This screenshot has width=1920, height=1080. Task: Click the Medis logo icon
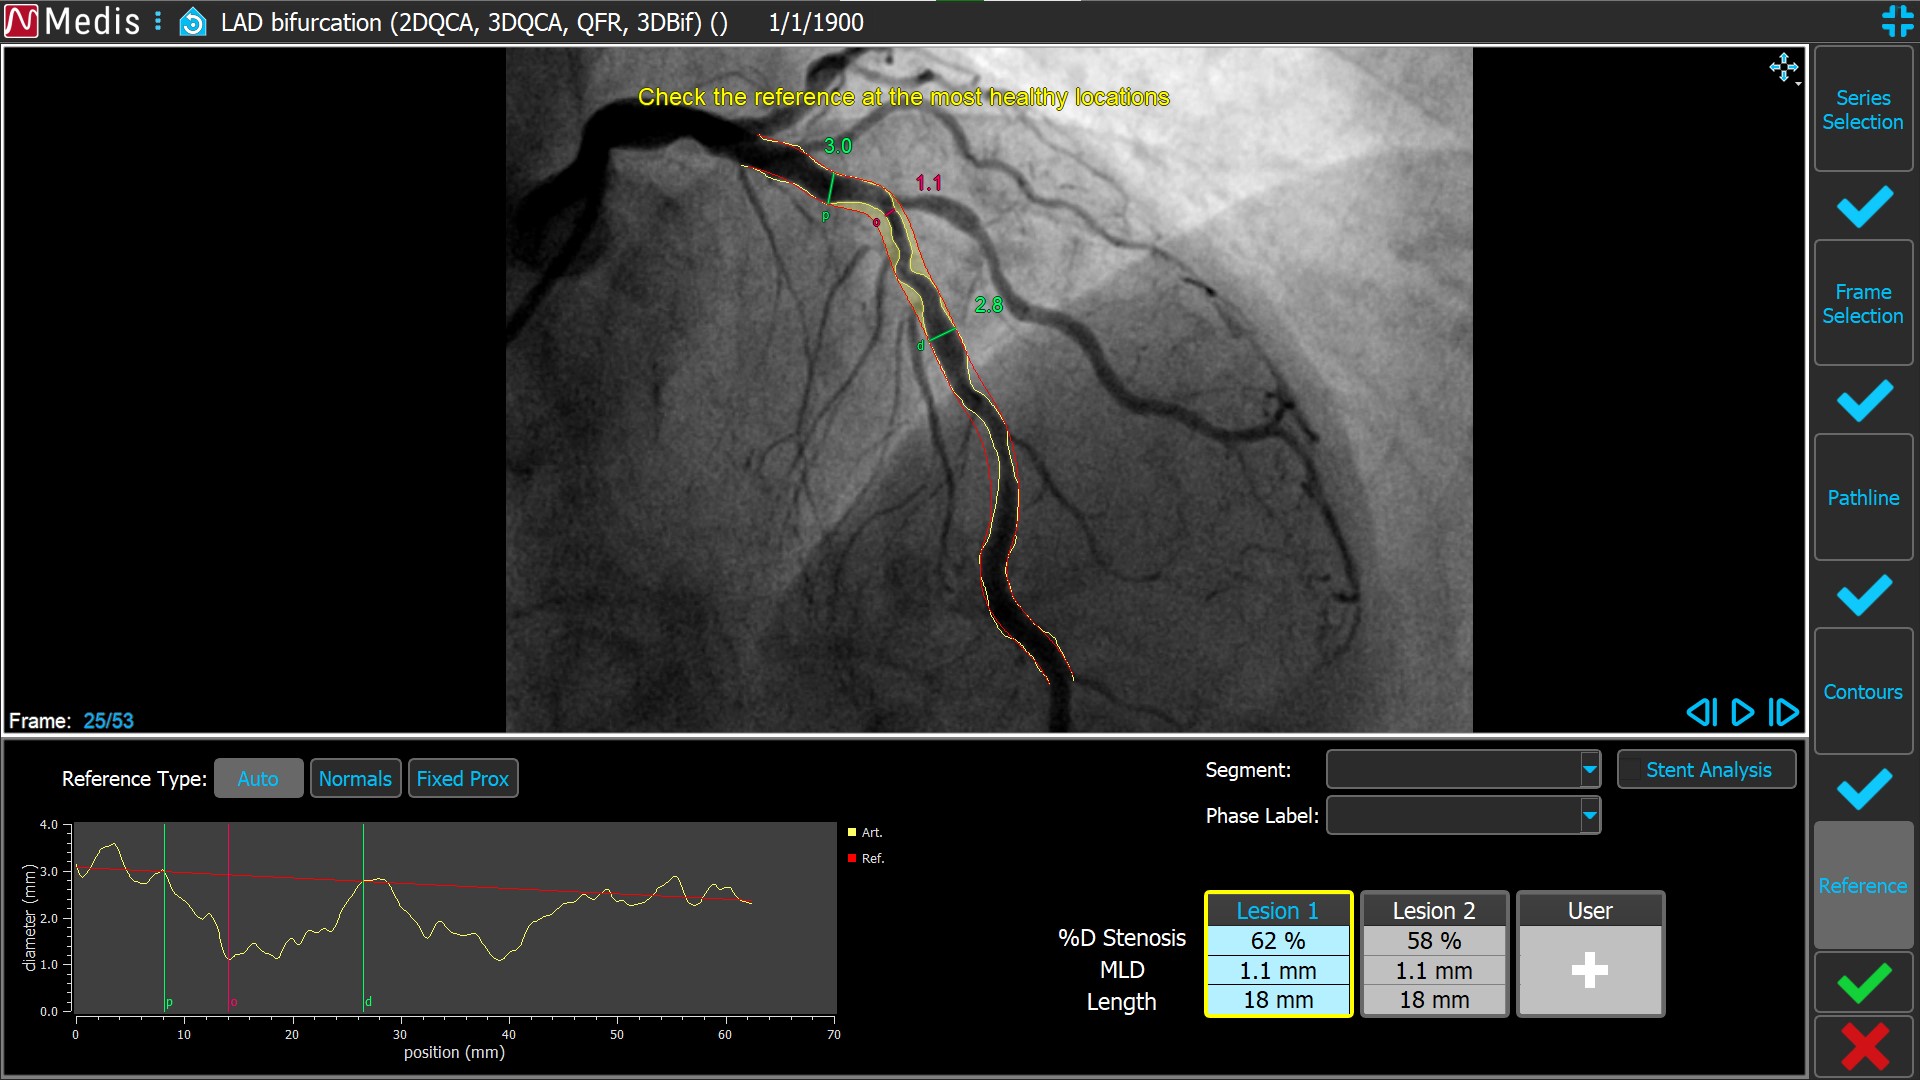click(21, 21)
